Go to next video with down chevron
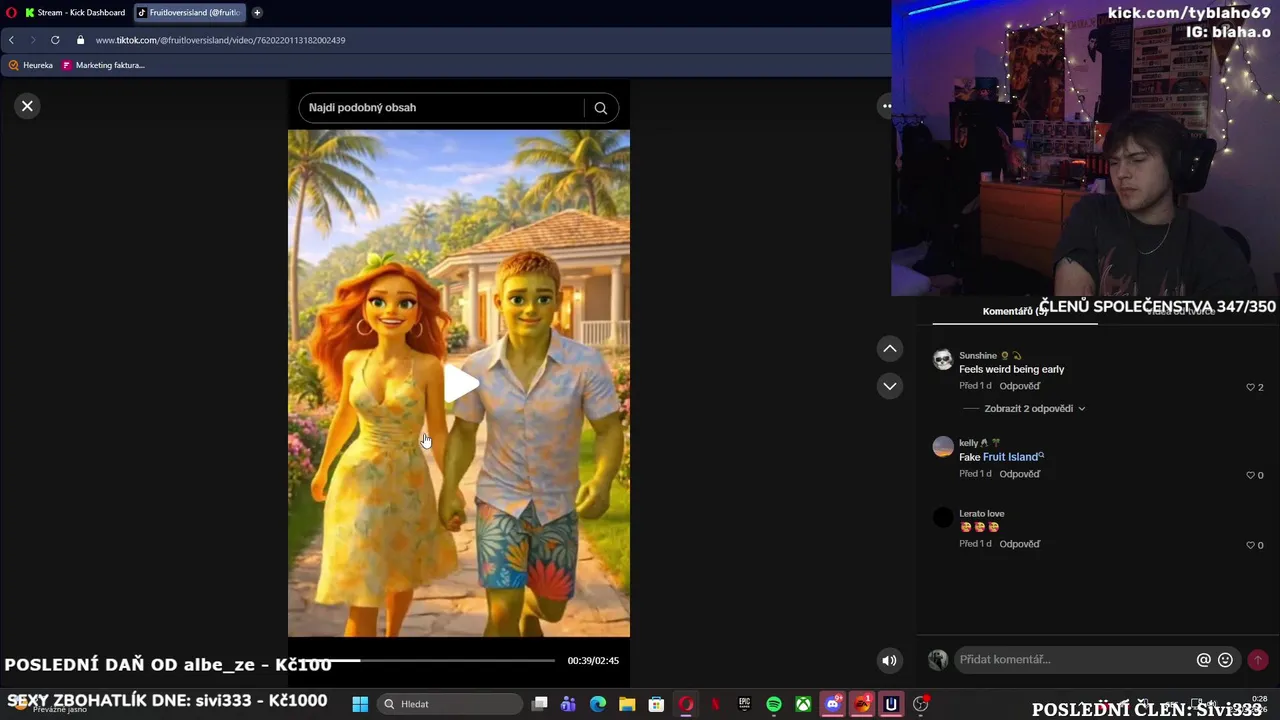The height and width of the screenshot is (720, 1280). (889, 386)
